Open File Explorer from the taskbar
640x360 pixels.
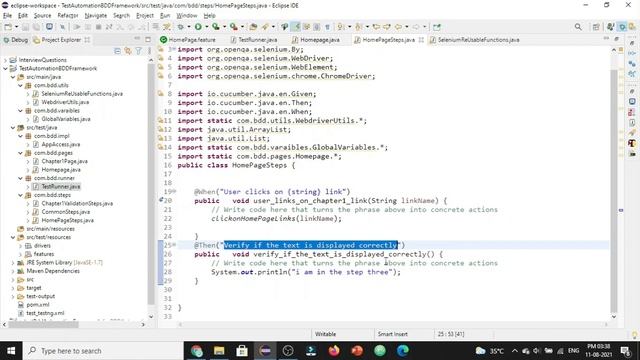pos(219,351)
